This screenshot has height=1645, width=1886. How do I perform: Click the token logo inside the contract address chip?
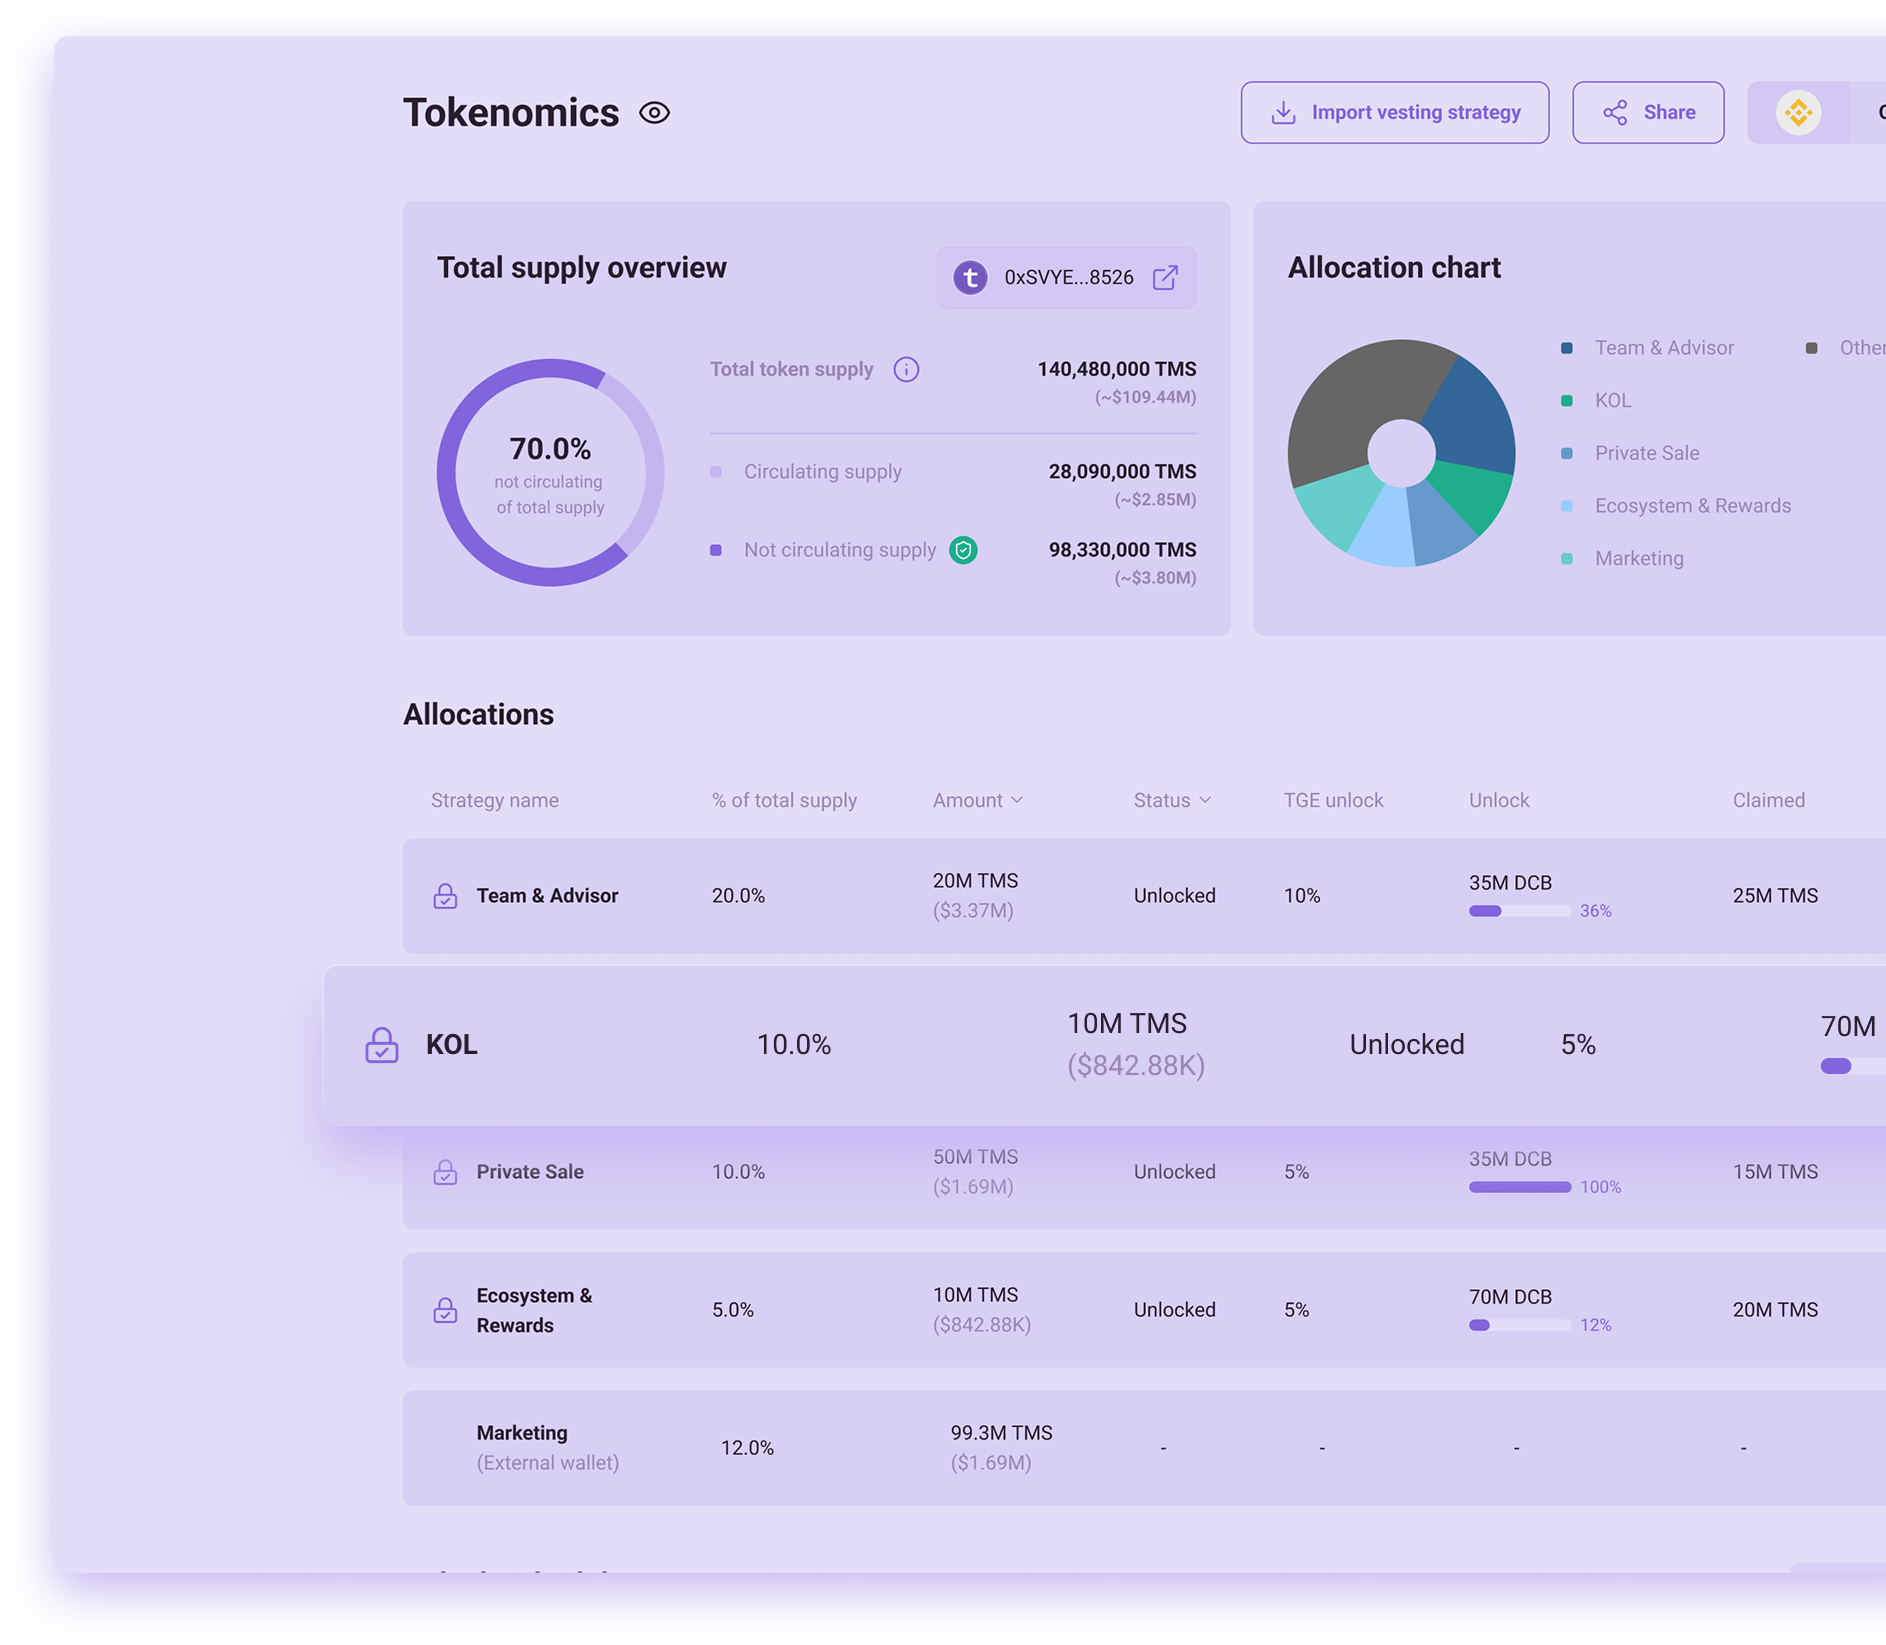pyautogui.click(x=971, y=277)
